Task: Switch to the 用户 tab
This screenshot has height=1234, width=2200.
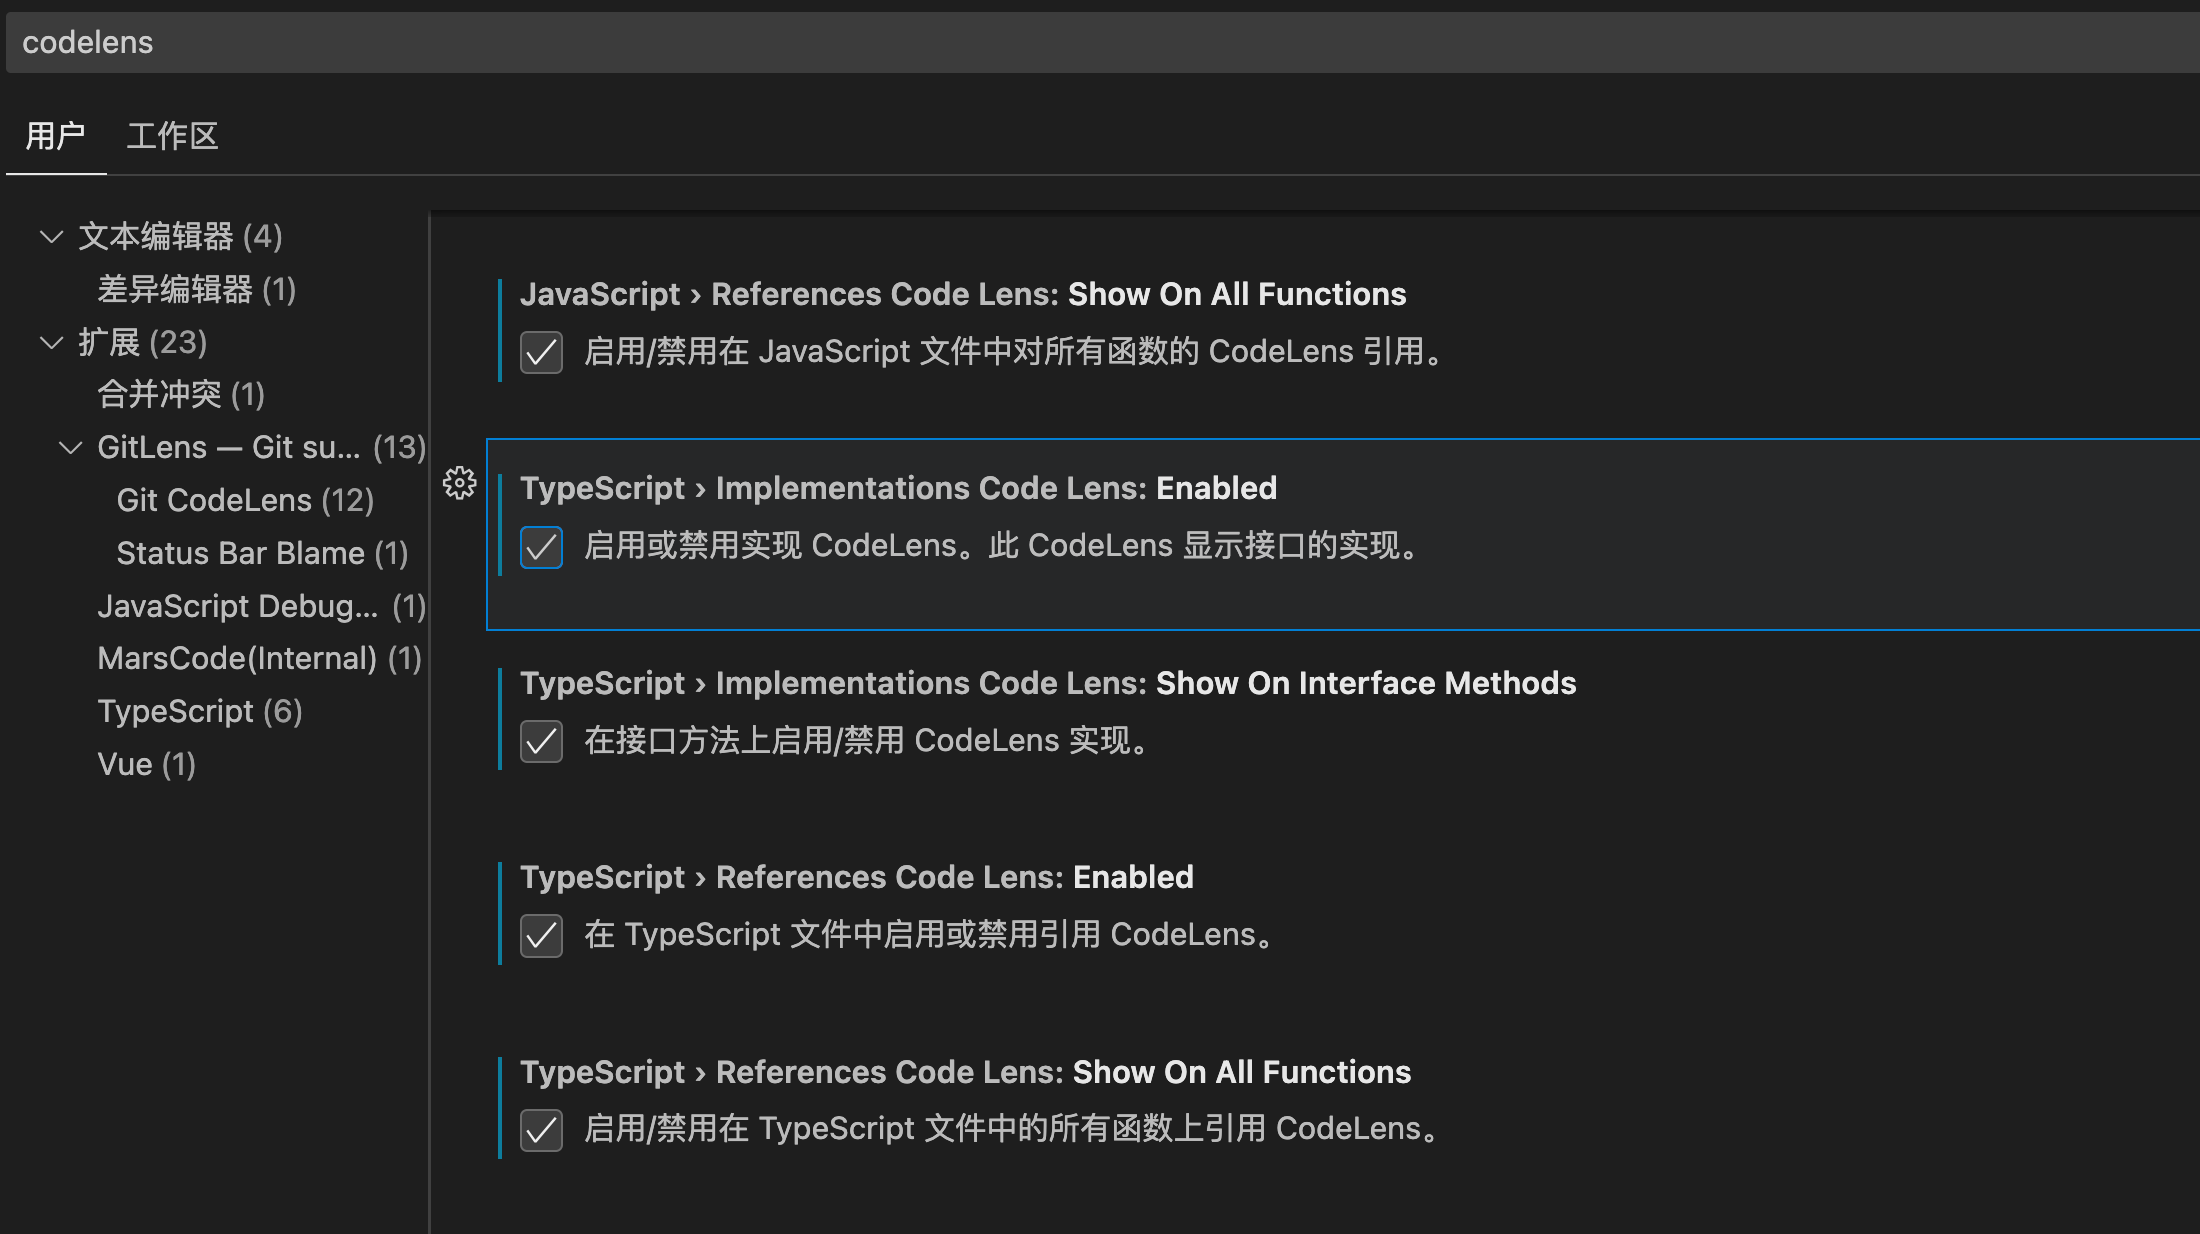Action: (x=56, y=136)
